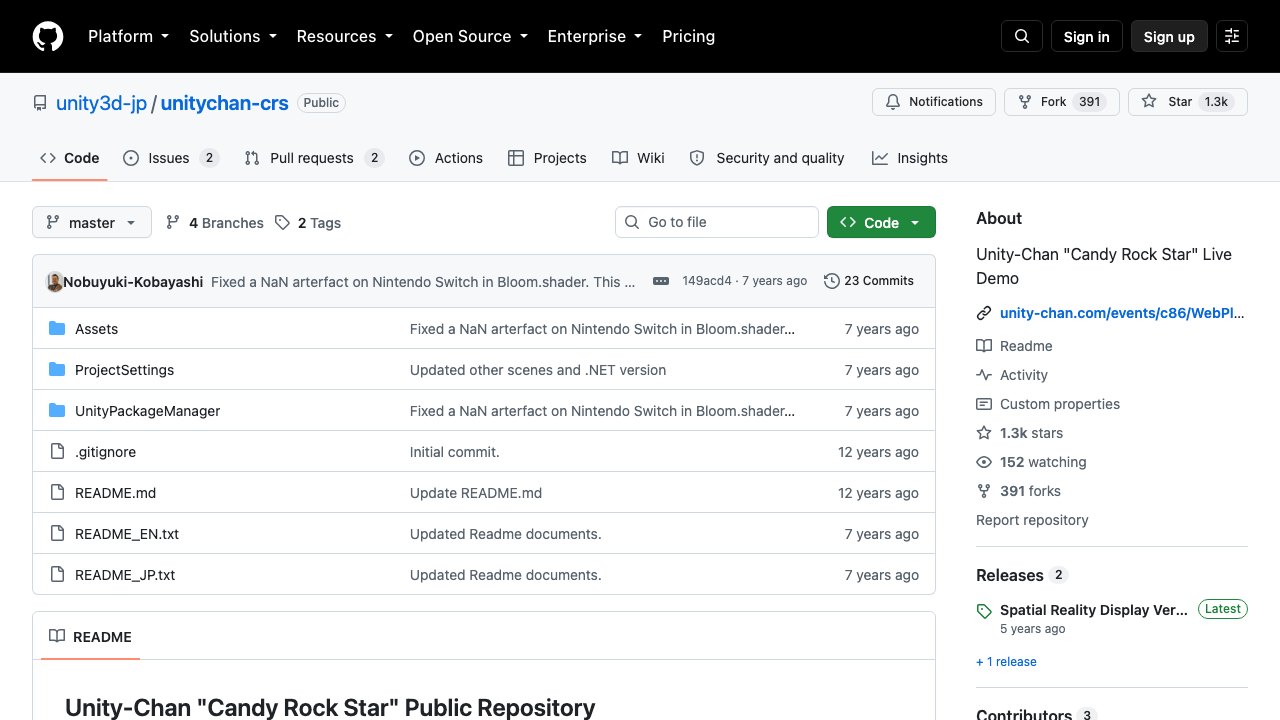Click the README.md file icon

coord(57,493)
